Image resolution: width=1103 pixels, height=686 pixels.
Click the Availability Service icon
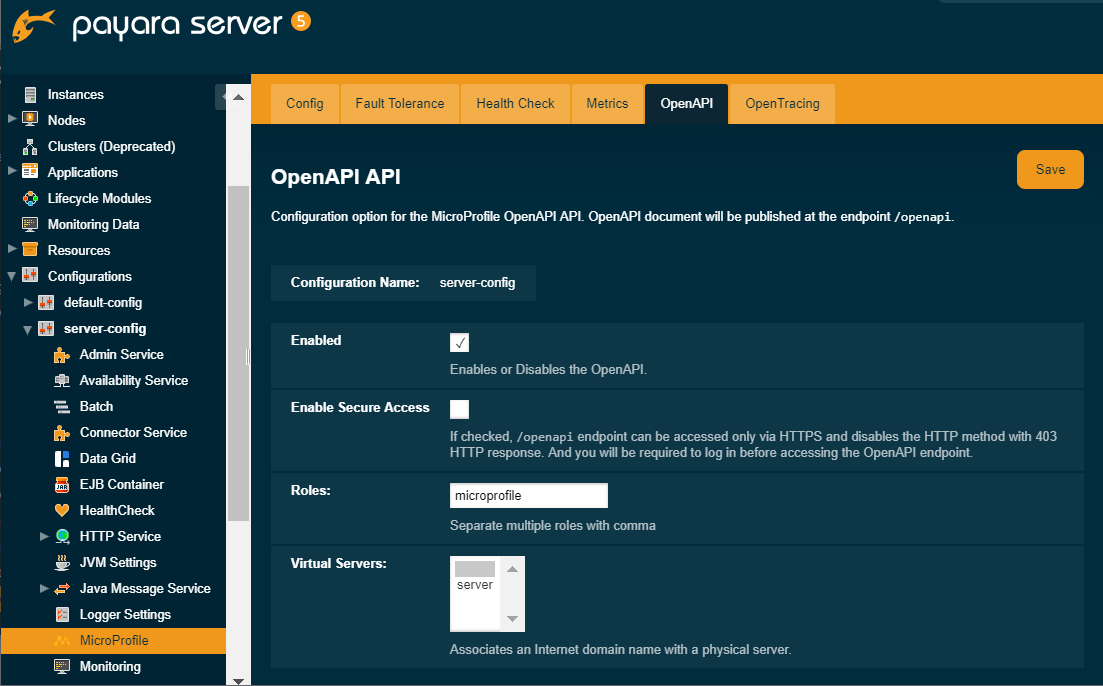(62, 381)
